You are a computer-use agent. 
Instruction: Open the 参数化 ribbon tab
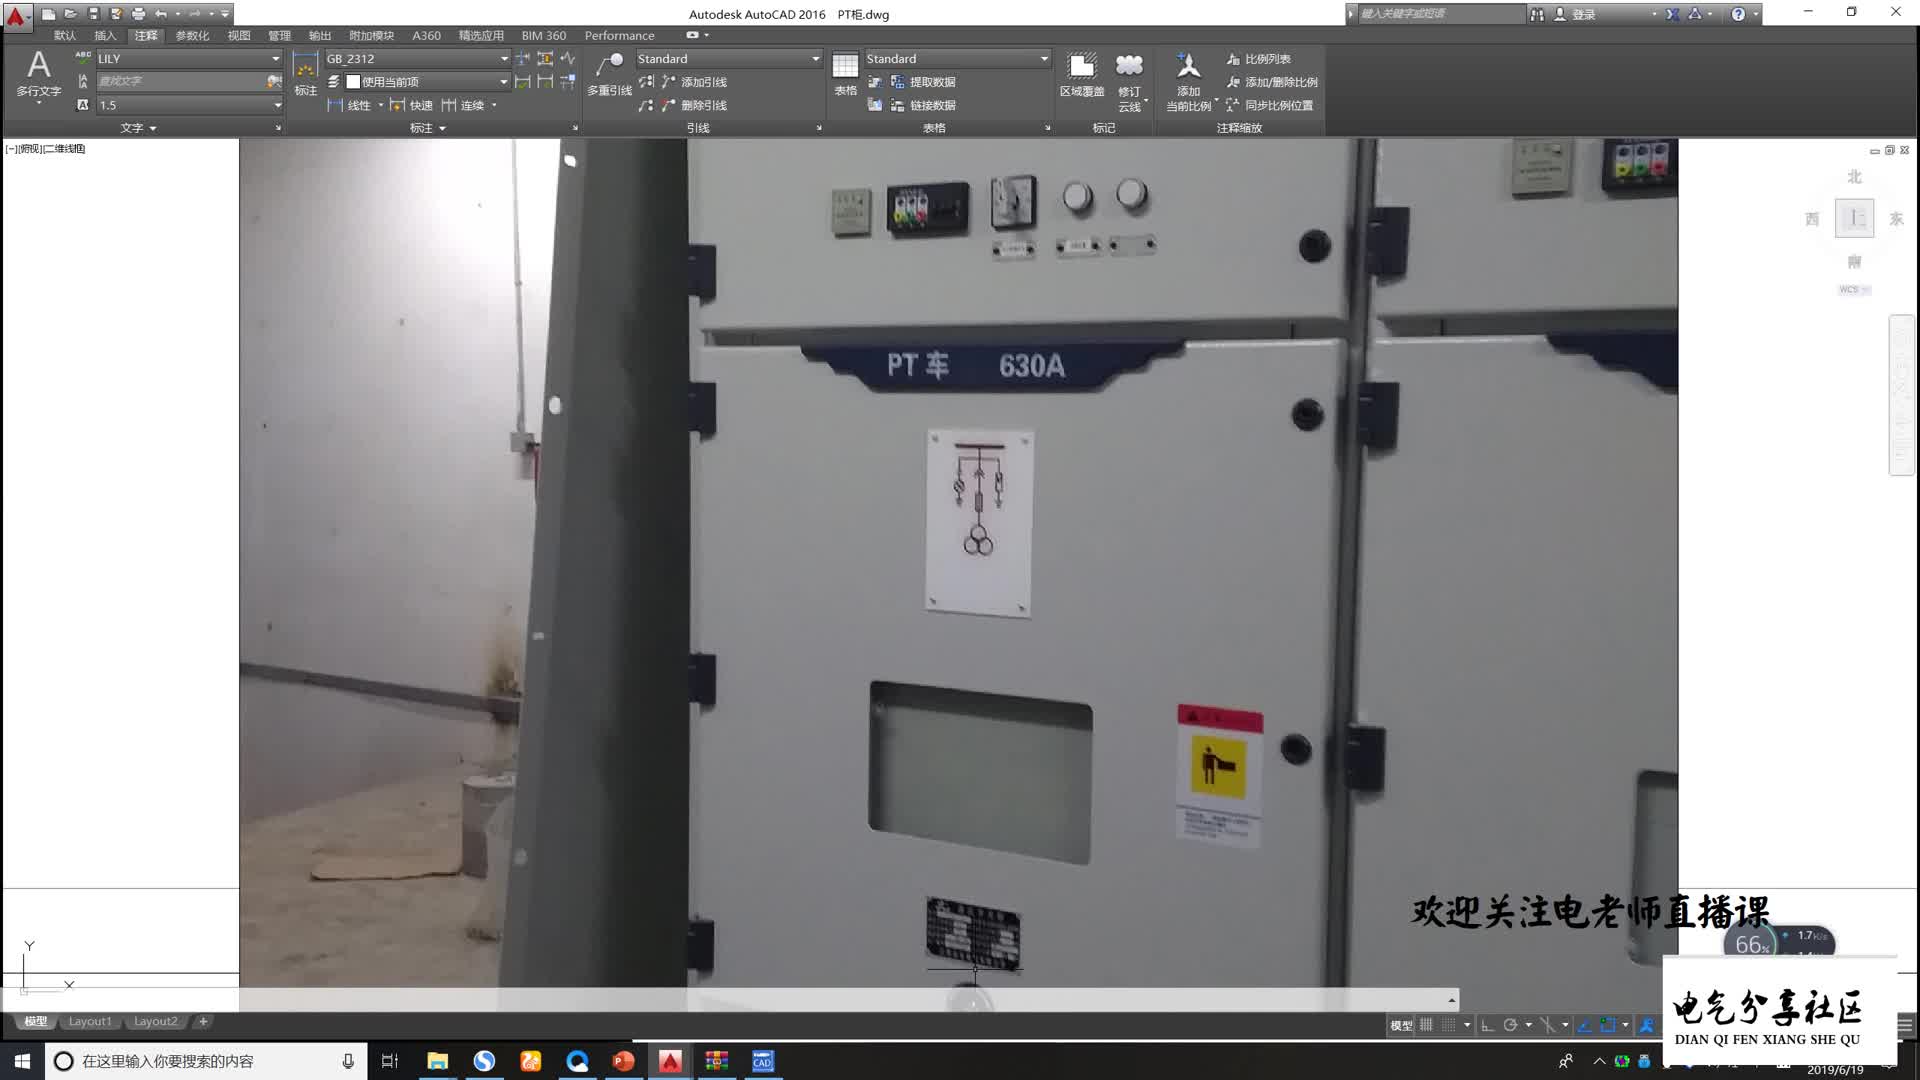click(x=192, y=35)
